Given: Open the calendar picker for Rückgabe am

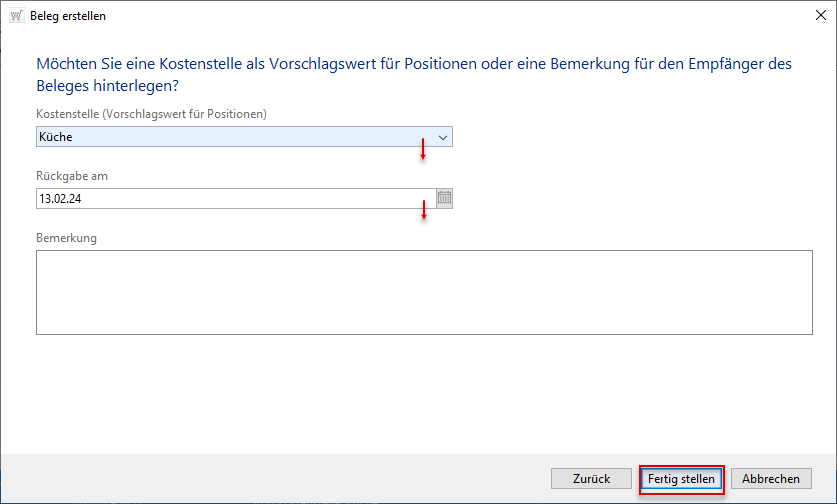Looking at the screenshot, I should point(445,199).
